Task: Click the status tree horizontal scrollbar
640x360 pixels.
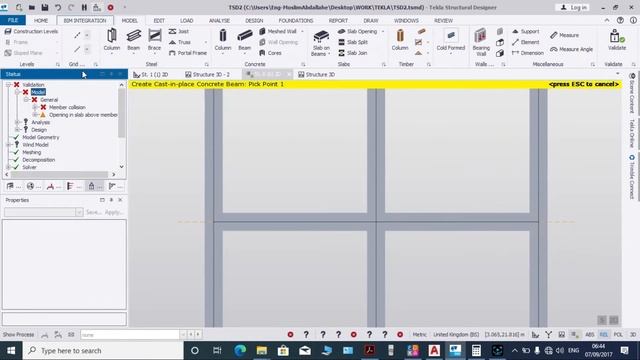Action: tap(60, 174)
